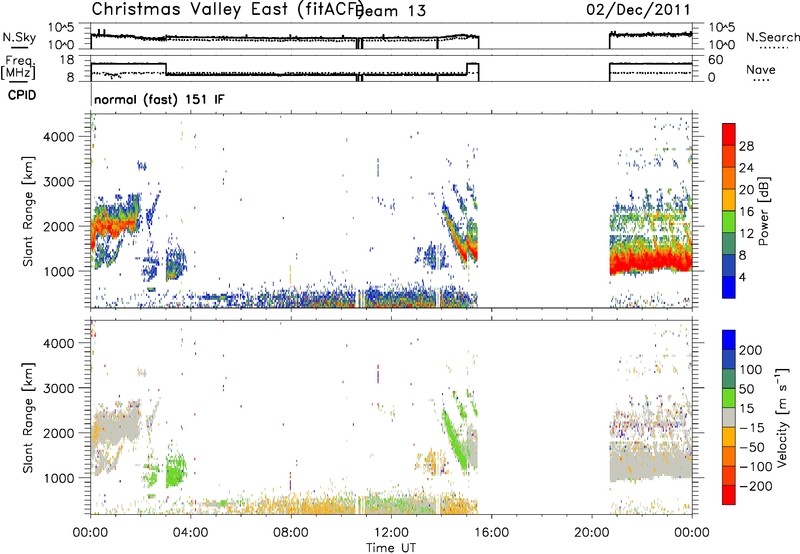This screenshot has height=554, width=800.
Task: Click the 'N.Sky' legend label
Action: point(19,37)
